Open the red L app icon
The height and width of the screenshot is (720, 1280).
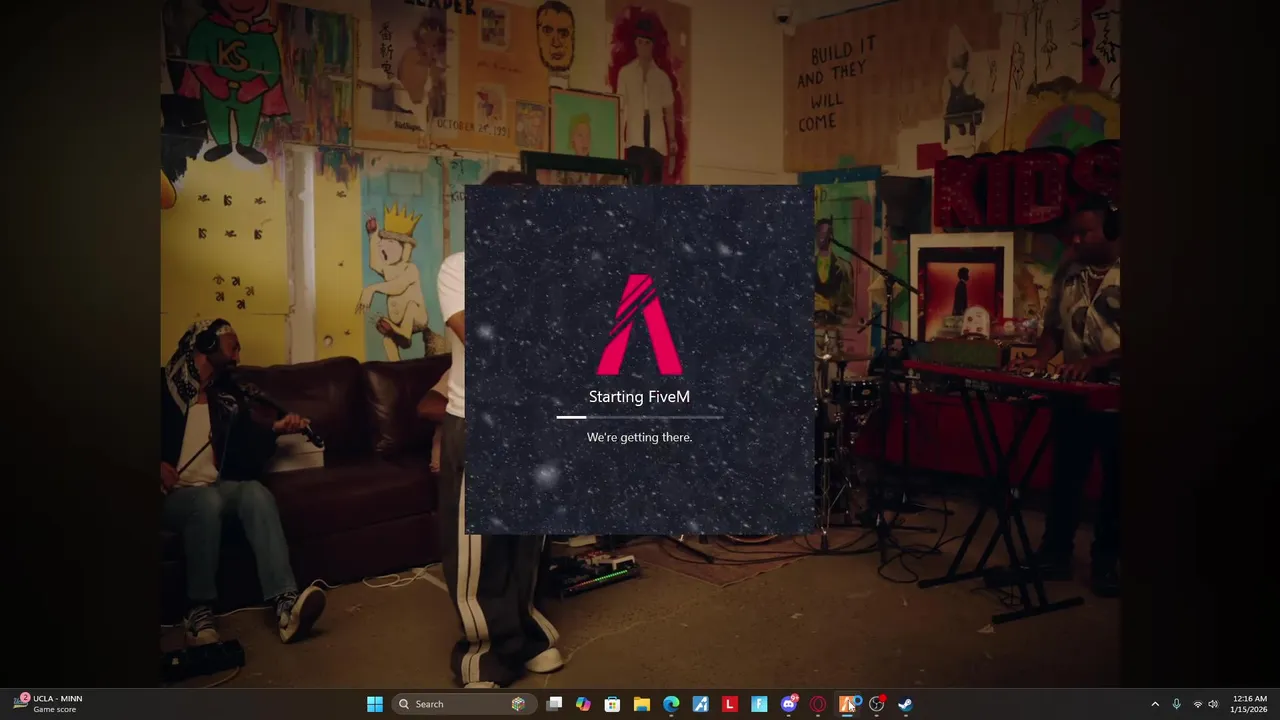[730, 704]
